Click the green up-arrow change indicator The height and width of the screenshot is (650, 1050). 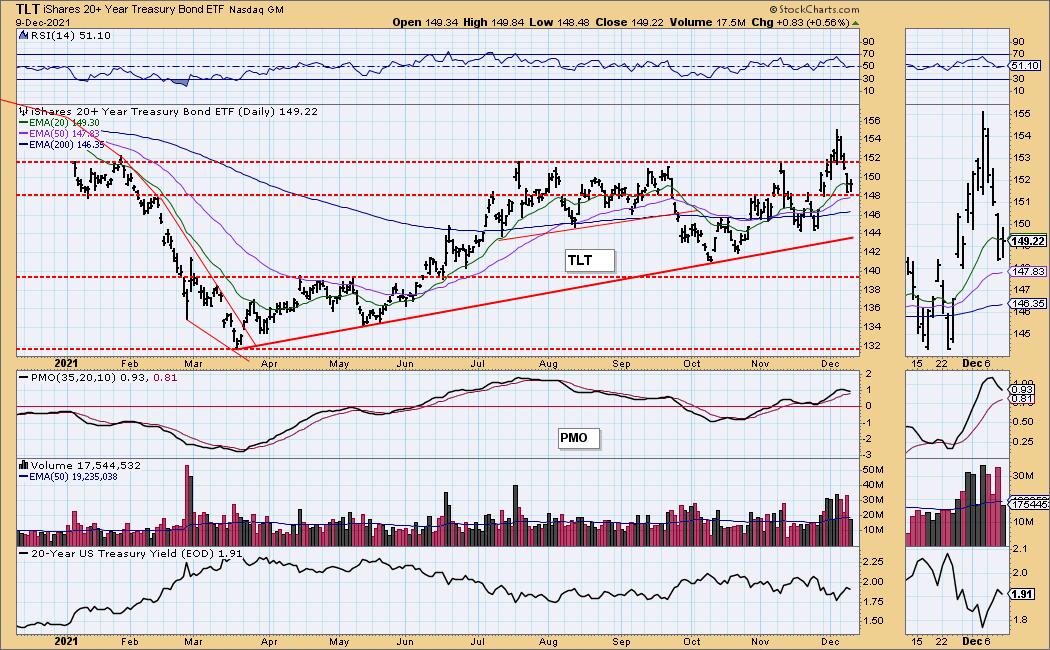(856, 23)
